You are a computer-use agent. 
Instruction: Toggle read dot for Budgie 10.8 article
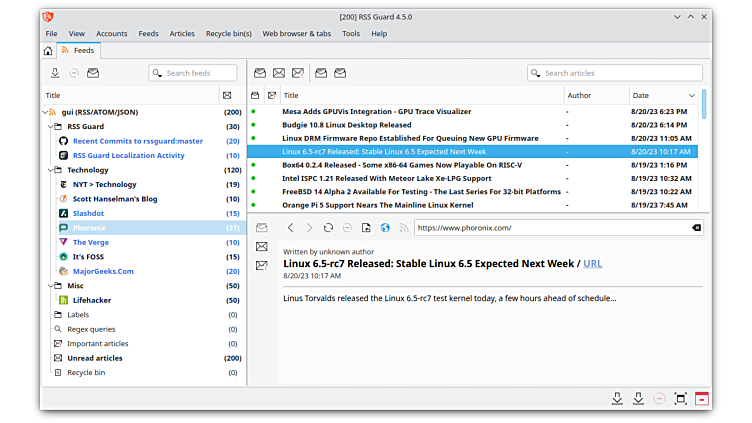[x=254, y=125]
